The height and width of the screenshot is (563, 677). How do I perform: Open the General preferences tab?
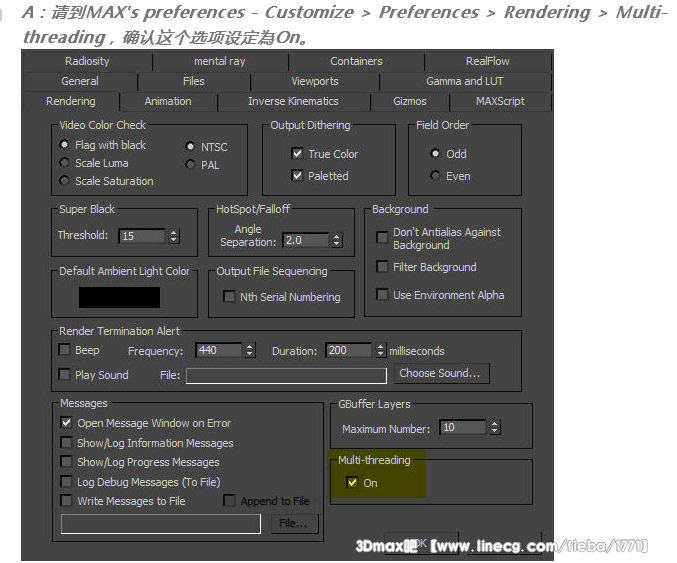tap(80, 81)
